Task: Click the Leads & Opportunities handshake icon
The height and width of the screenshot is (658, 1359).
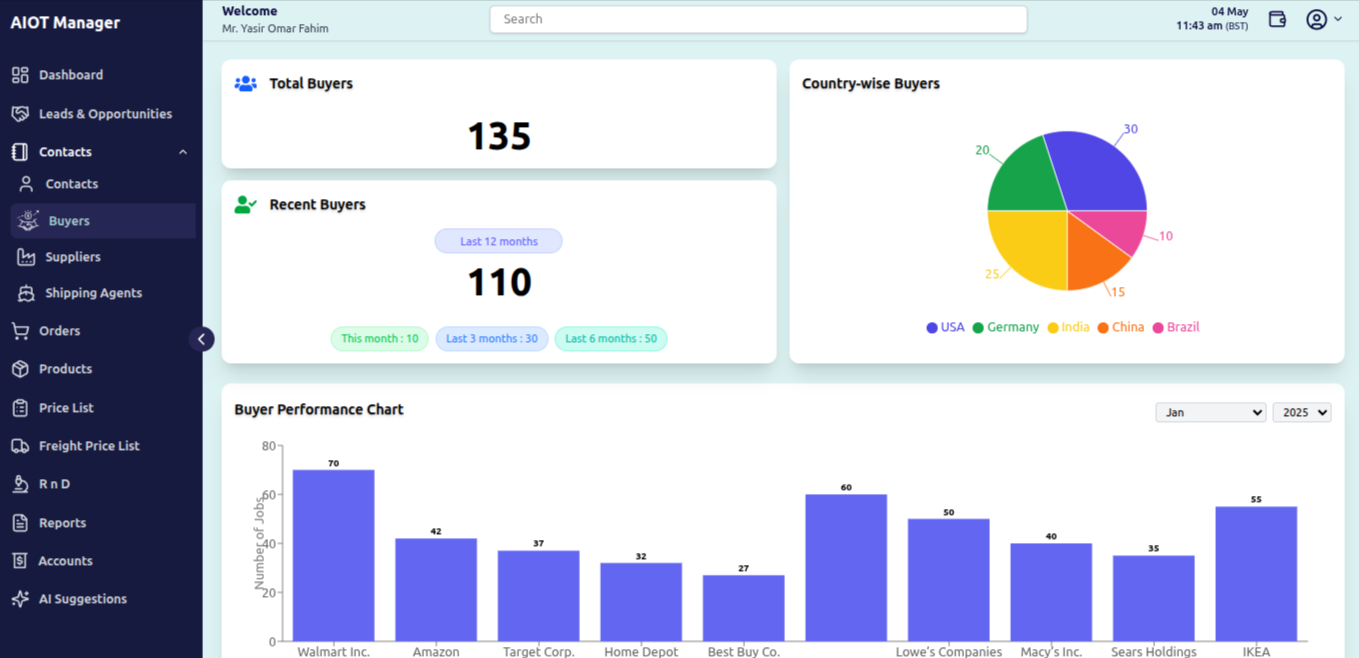Action: point(20,114)
